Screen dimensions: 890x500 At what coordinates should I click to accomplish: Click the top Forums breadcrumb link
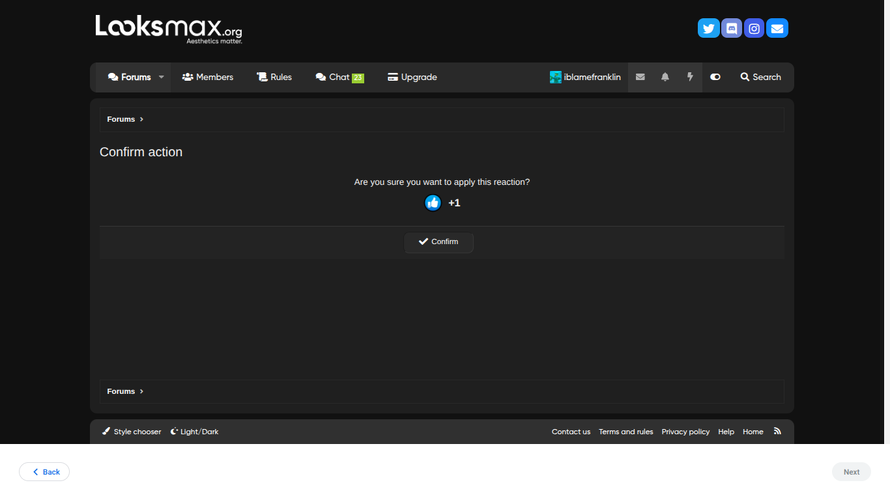pyautogui.click(x=121, y=119)
